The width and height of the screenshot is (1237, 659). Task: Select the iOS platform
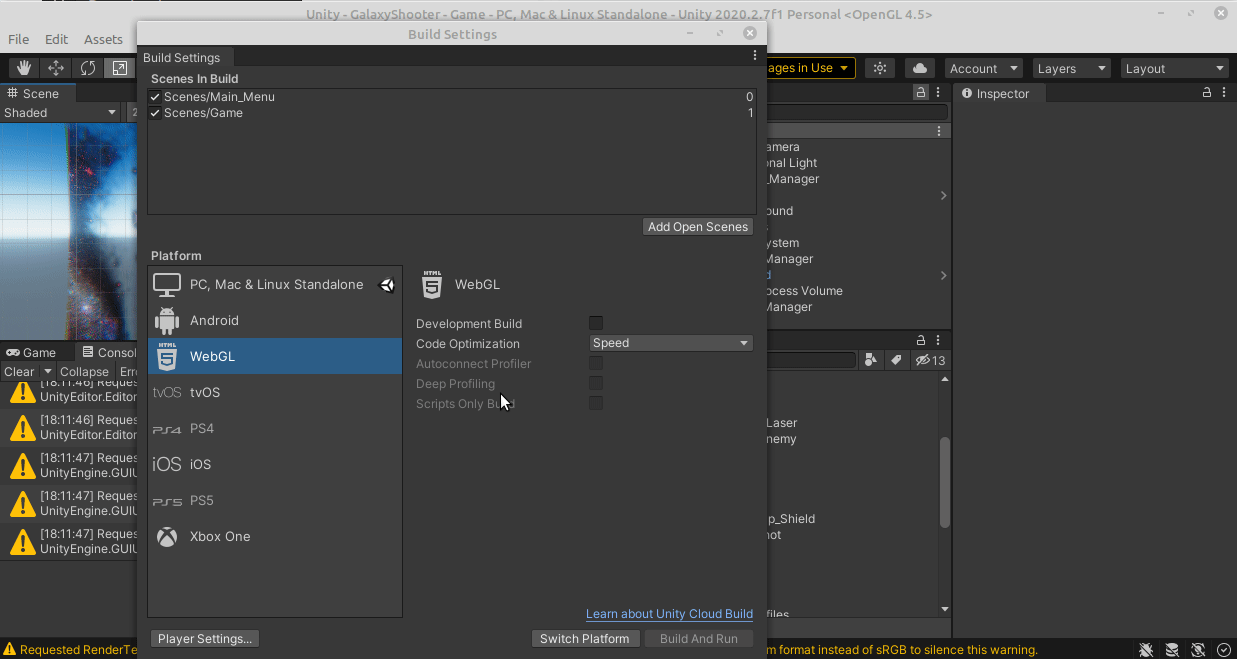click(275, 464)
